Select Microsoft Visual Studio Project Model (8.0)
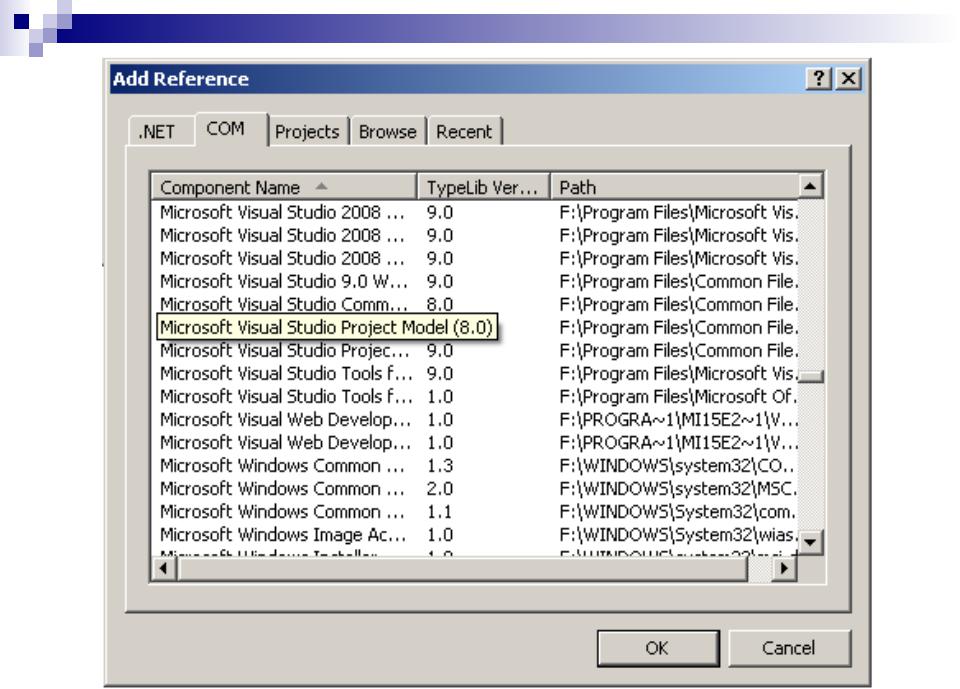This screenshot has height=689, width=960. pyautogui.click(x=327, y=328)
